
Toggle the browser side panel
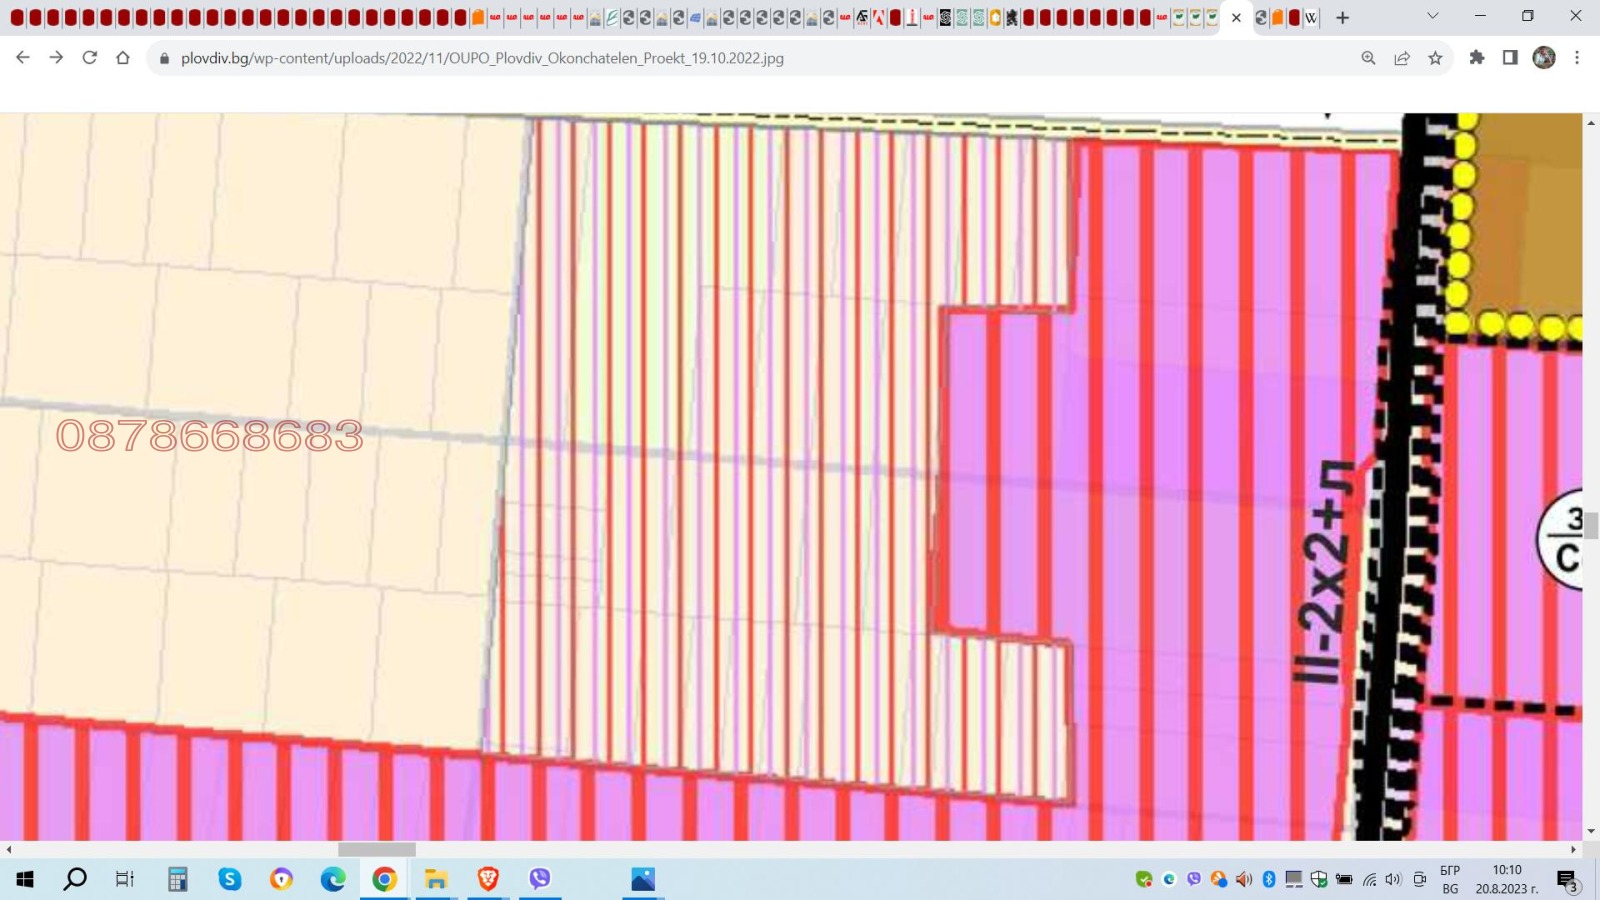[1510, 58]
